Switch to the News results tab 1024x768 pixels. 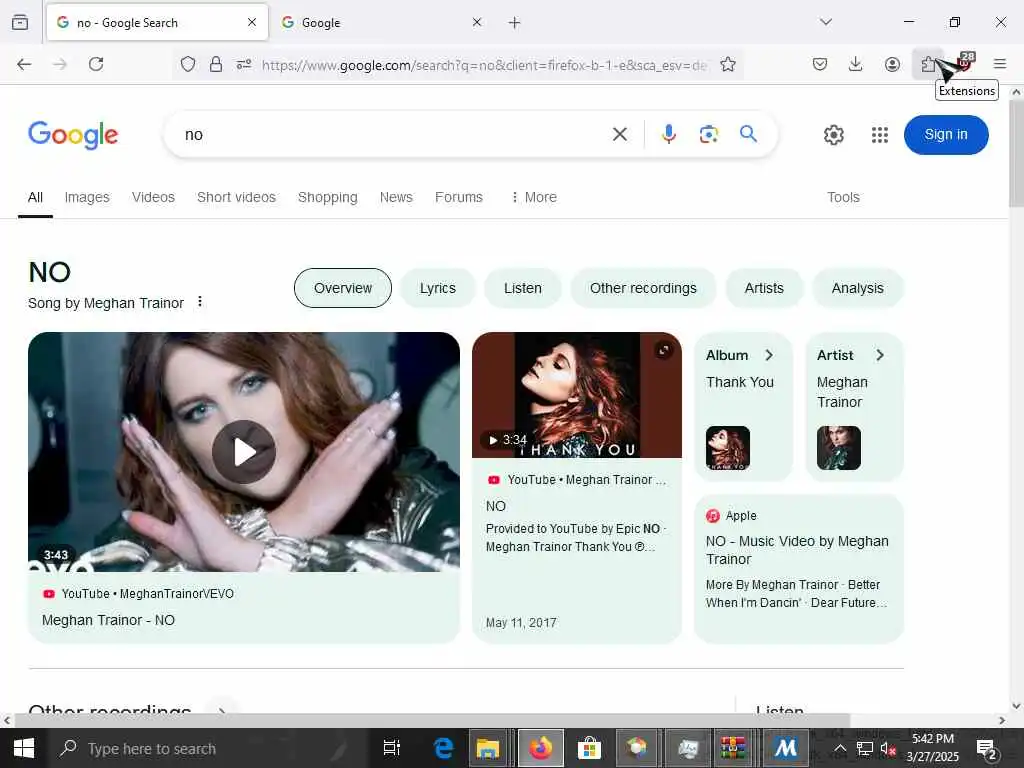[396, 197]
